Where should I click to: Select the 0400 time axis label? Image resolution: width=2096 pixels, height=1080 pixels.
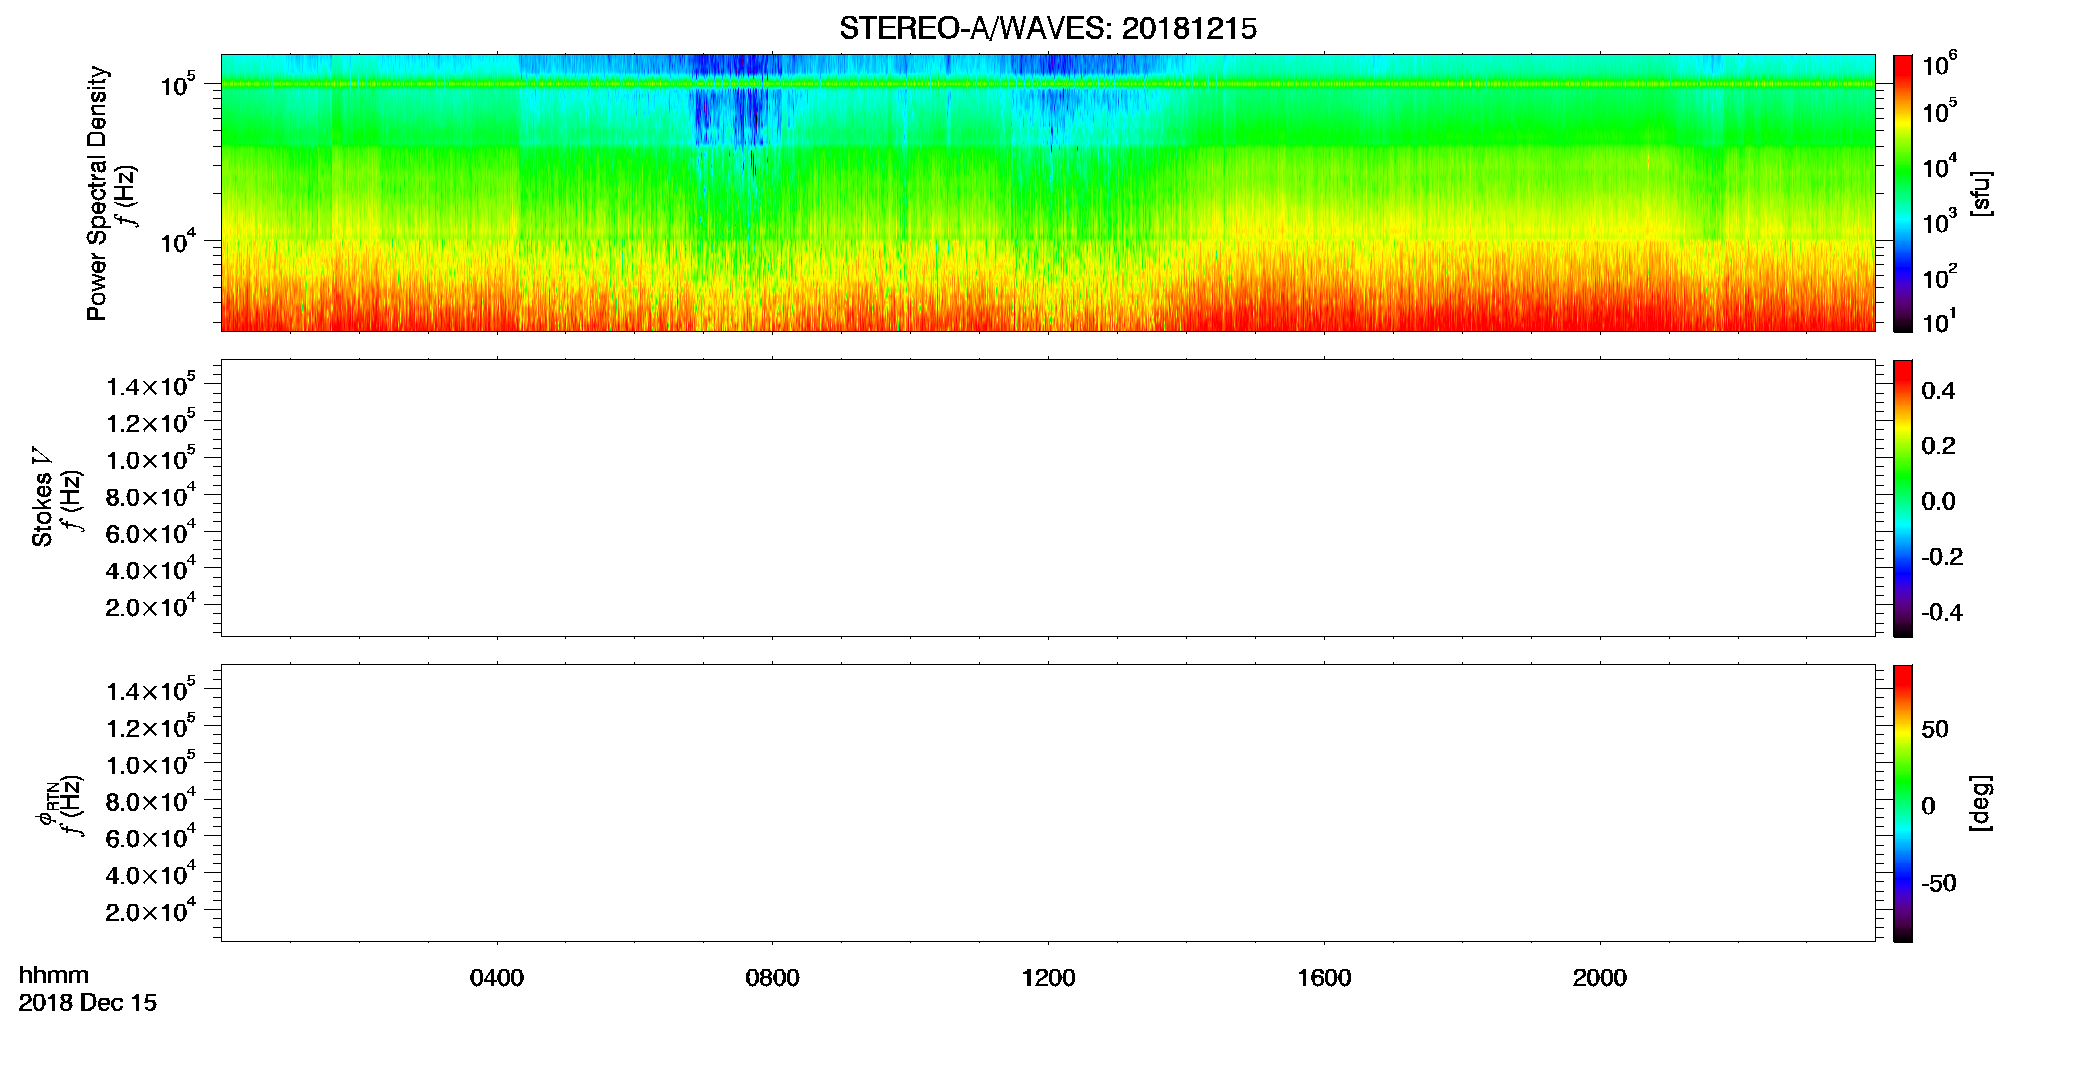[x=497, y=978]
